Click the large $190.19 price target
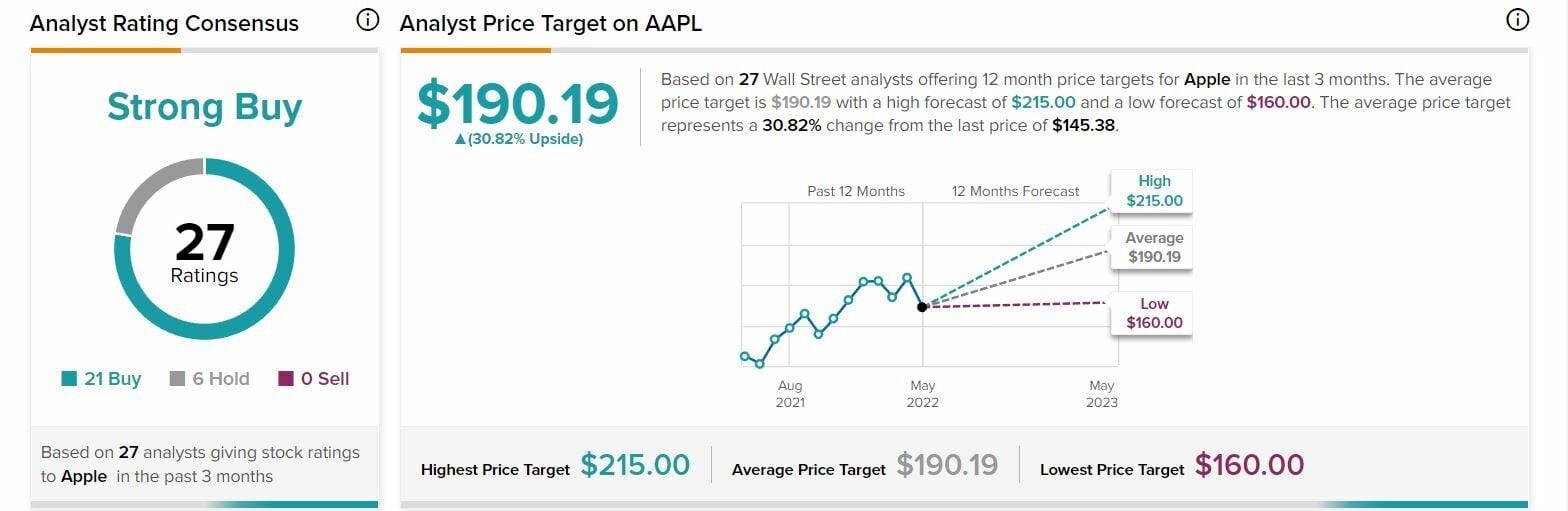The height and width of the screenshot is (511, 1568). (x=518, y=103)
